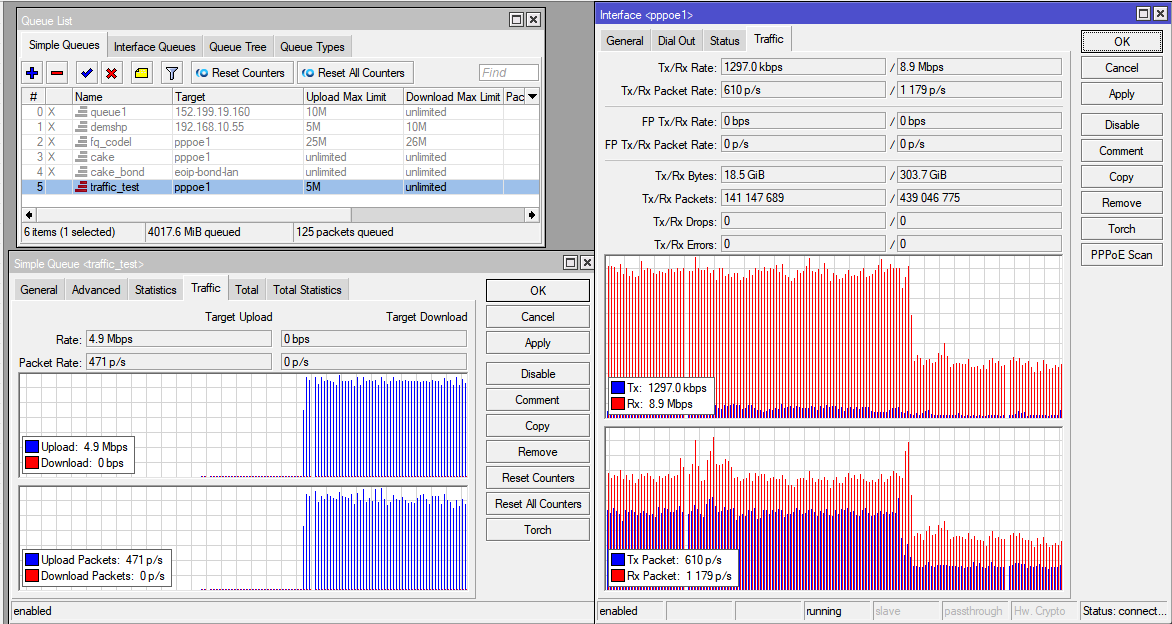Click Disable in Simple Queue window
Image resolution: width=1172 pixels, height=624 pixels.
pos(537,374)
